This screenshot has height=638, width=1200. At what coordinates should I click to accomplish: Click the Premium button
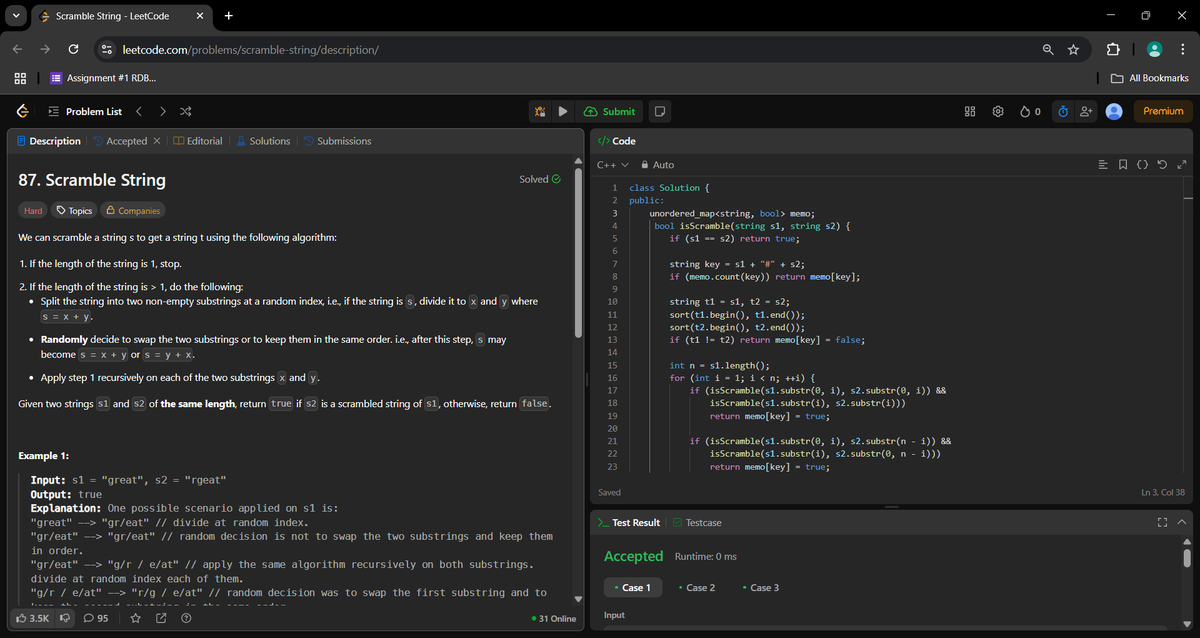pyautogui.click(x=1163, y=111)
